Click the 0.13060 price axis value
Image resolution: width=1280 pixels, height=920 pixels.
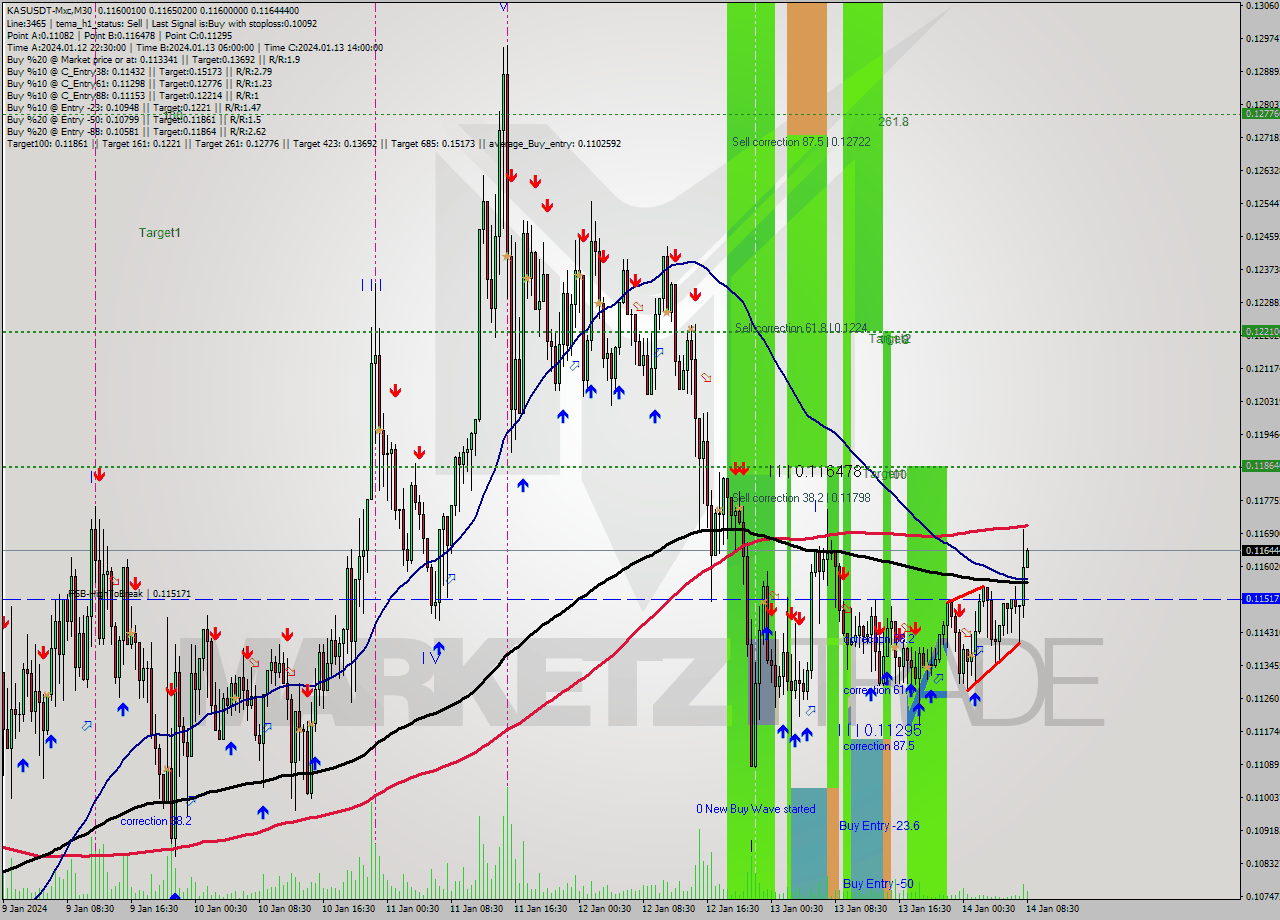[x=1262, y=6]
